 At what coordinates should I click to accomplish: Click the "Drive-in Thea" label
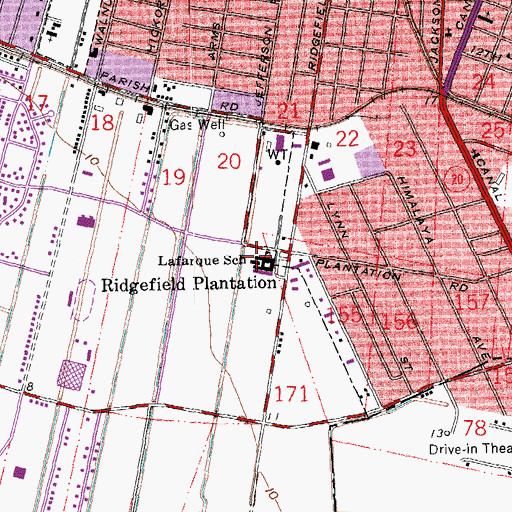click(x=470, y=449)
